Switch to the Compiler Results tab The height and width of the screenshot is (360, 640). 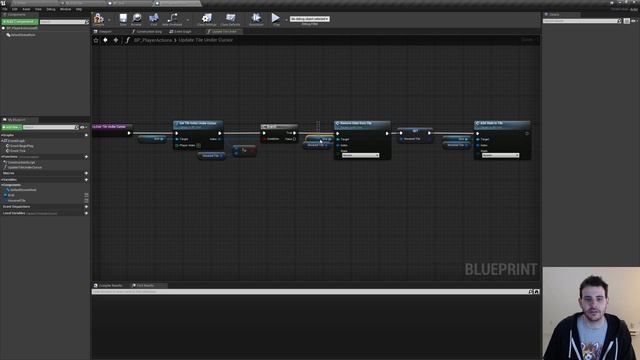(108, 285)
